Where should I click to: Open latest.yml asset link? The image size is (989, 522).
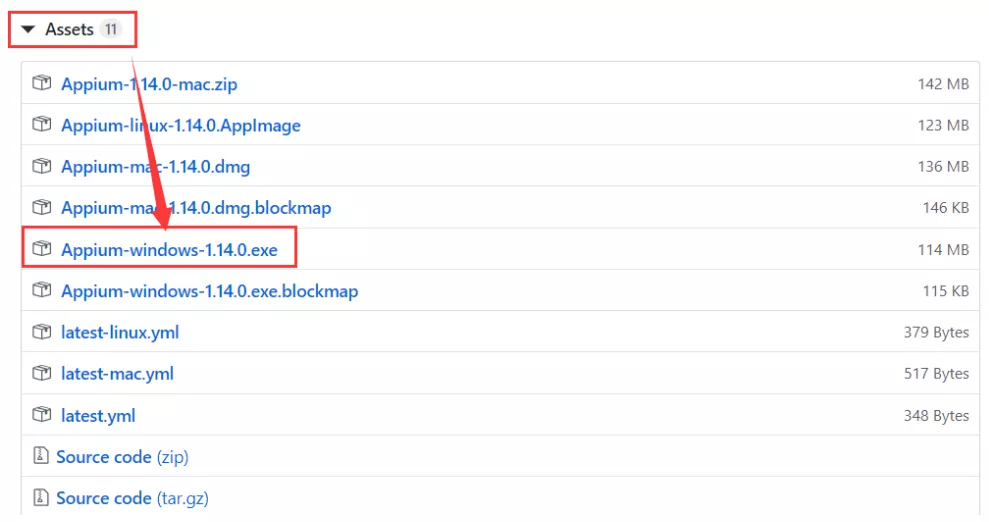[98, 415]
